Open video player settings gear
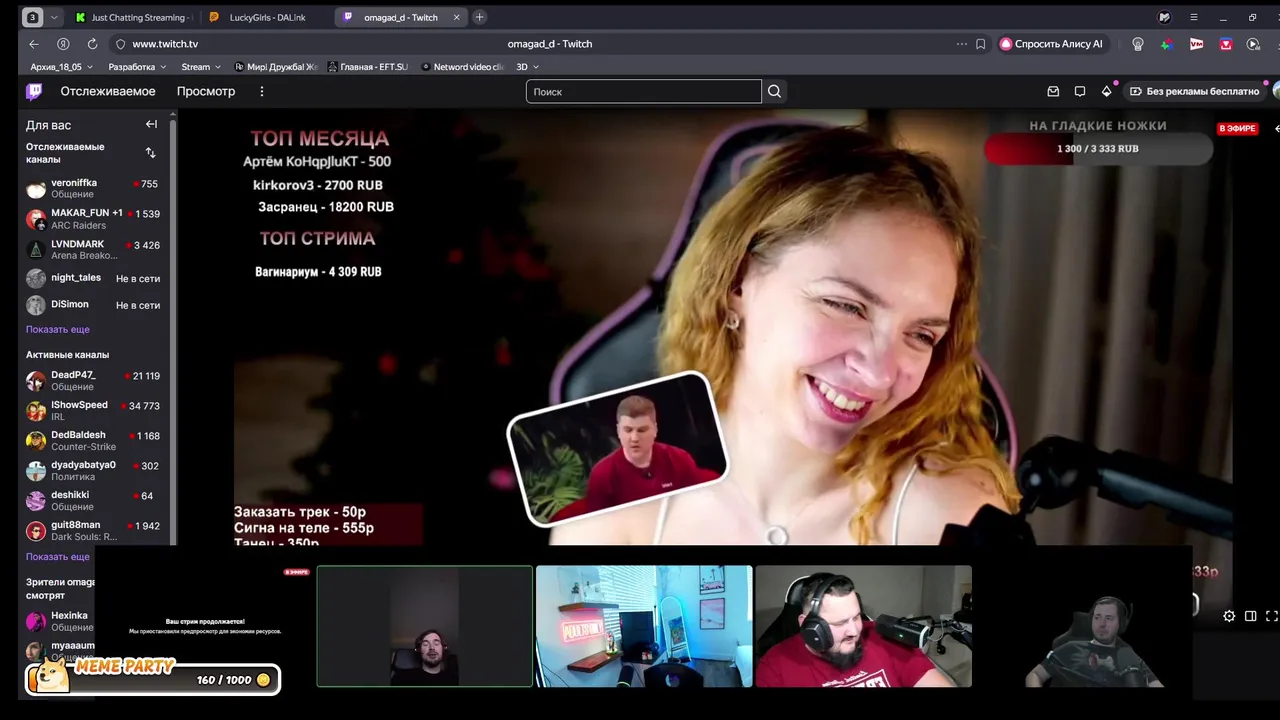This screenshot has height=720, width=1280. pos(1229,616)
